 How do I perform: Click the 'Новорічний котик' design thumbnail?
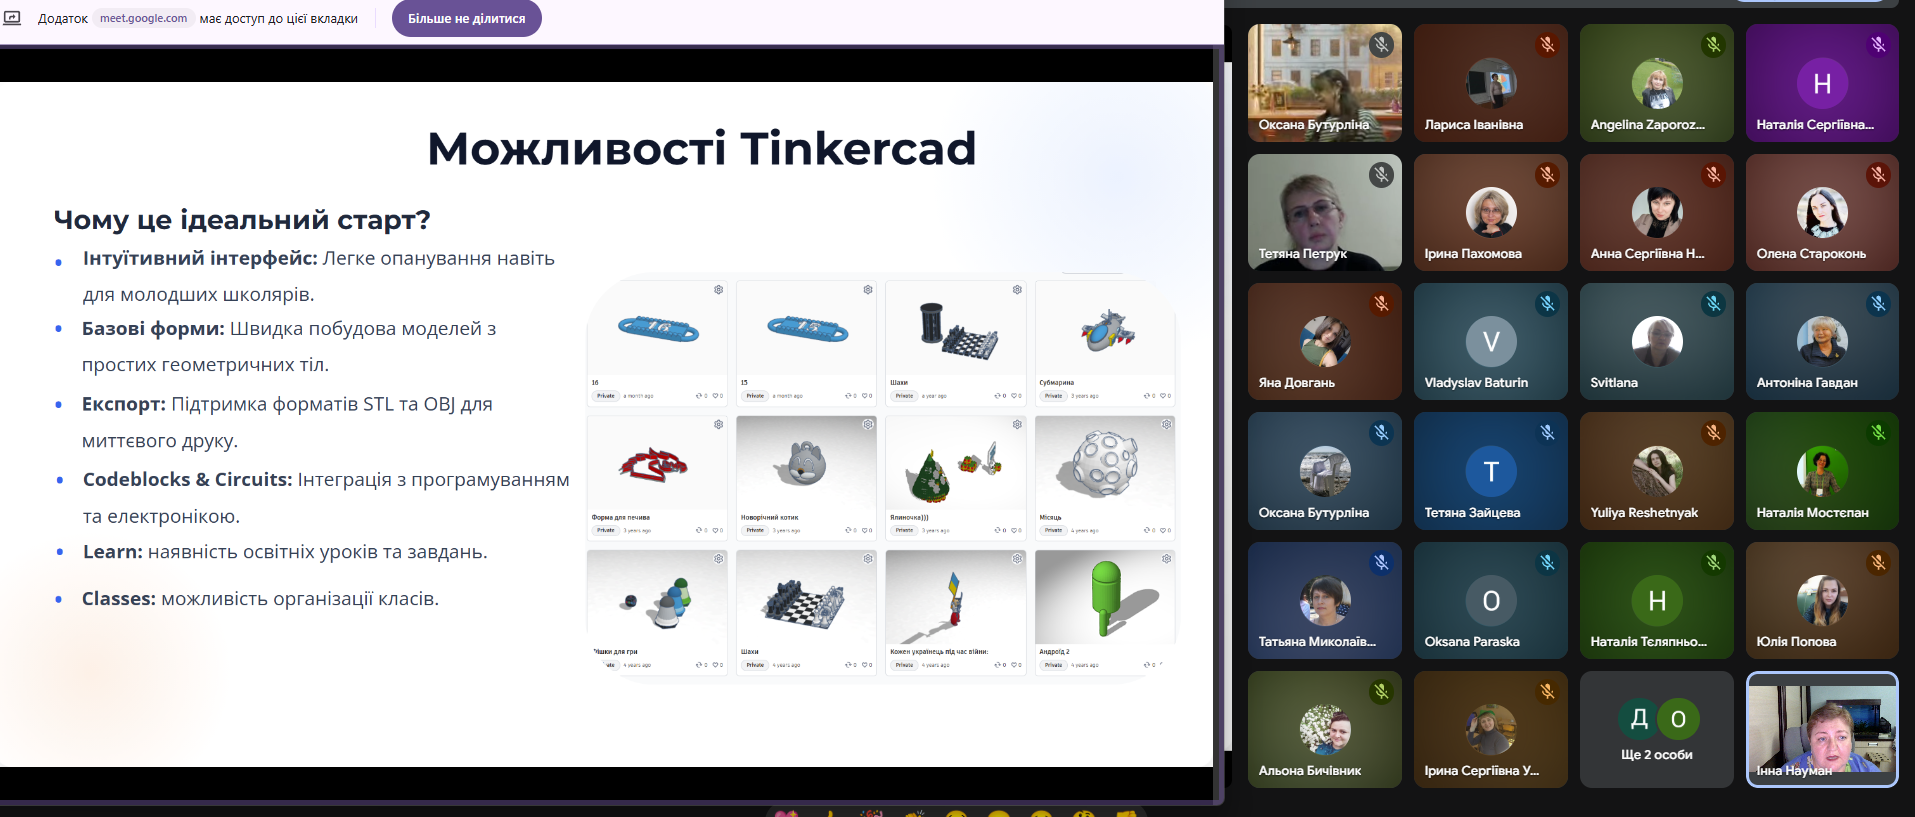click(806, 463)
